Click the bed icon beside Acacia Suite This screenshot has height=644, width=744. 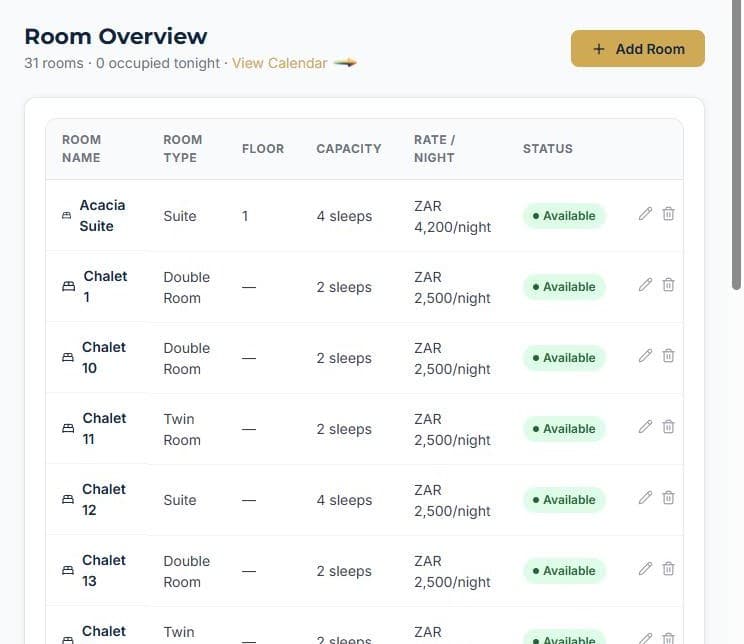click(67, 215)
